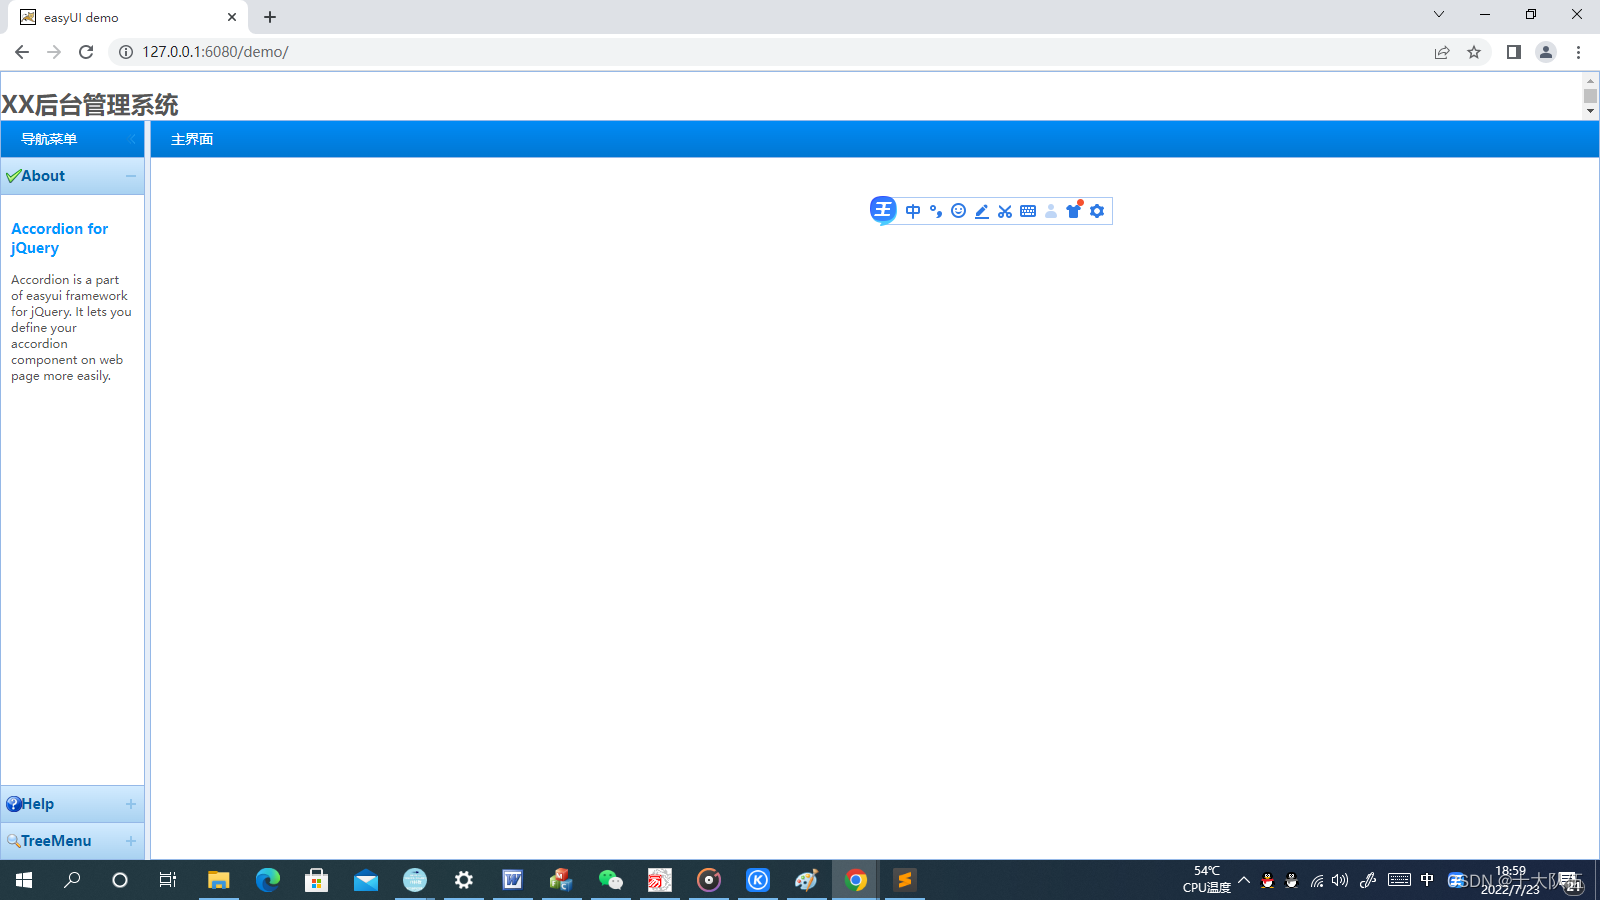Screen dimensions: 1600x900
Task: Start a screen clip with the scissors icon
Action: point(1004,211)
